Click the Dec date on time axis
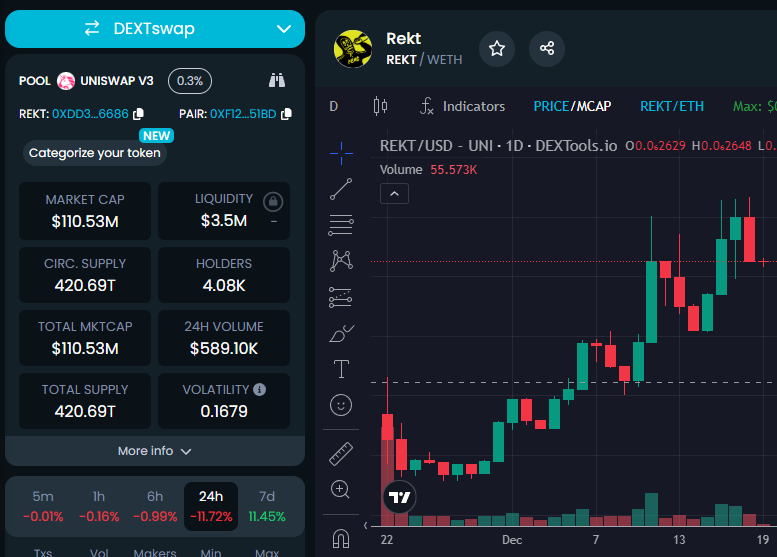The image size is (777, 557). (512, 540)
